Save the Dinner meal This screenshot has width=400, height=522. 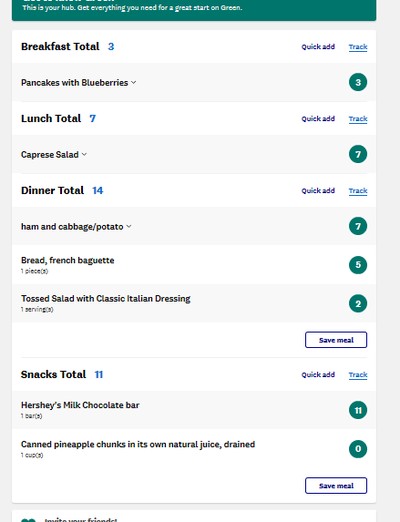pos(336,340)
